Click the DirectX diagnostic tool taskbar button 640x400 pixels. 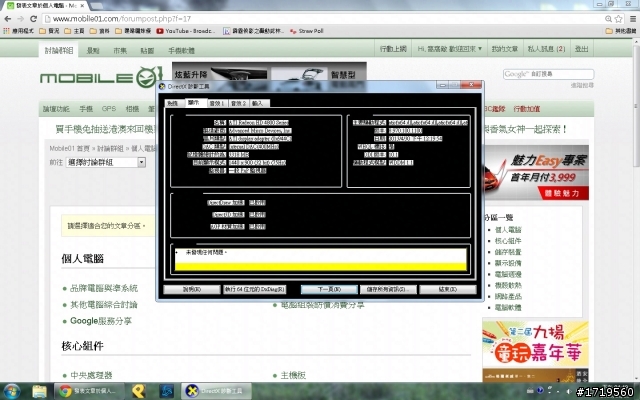tap(216, 391)
